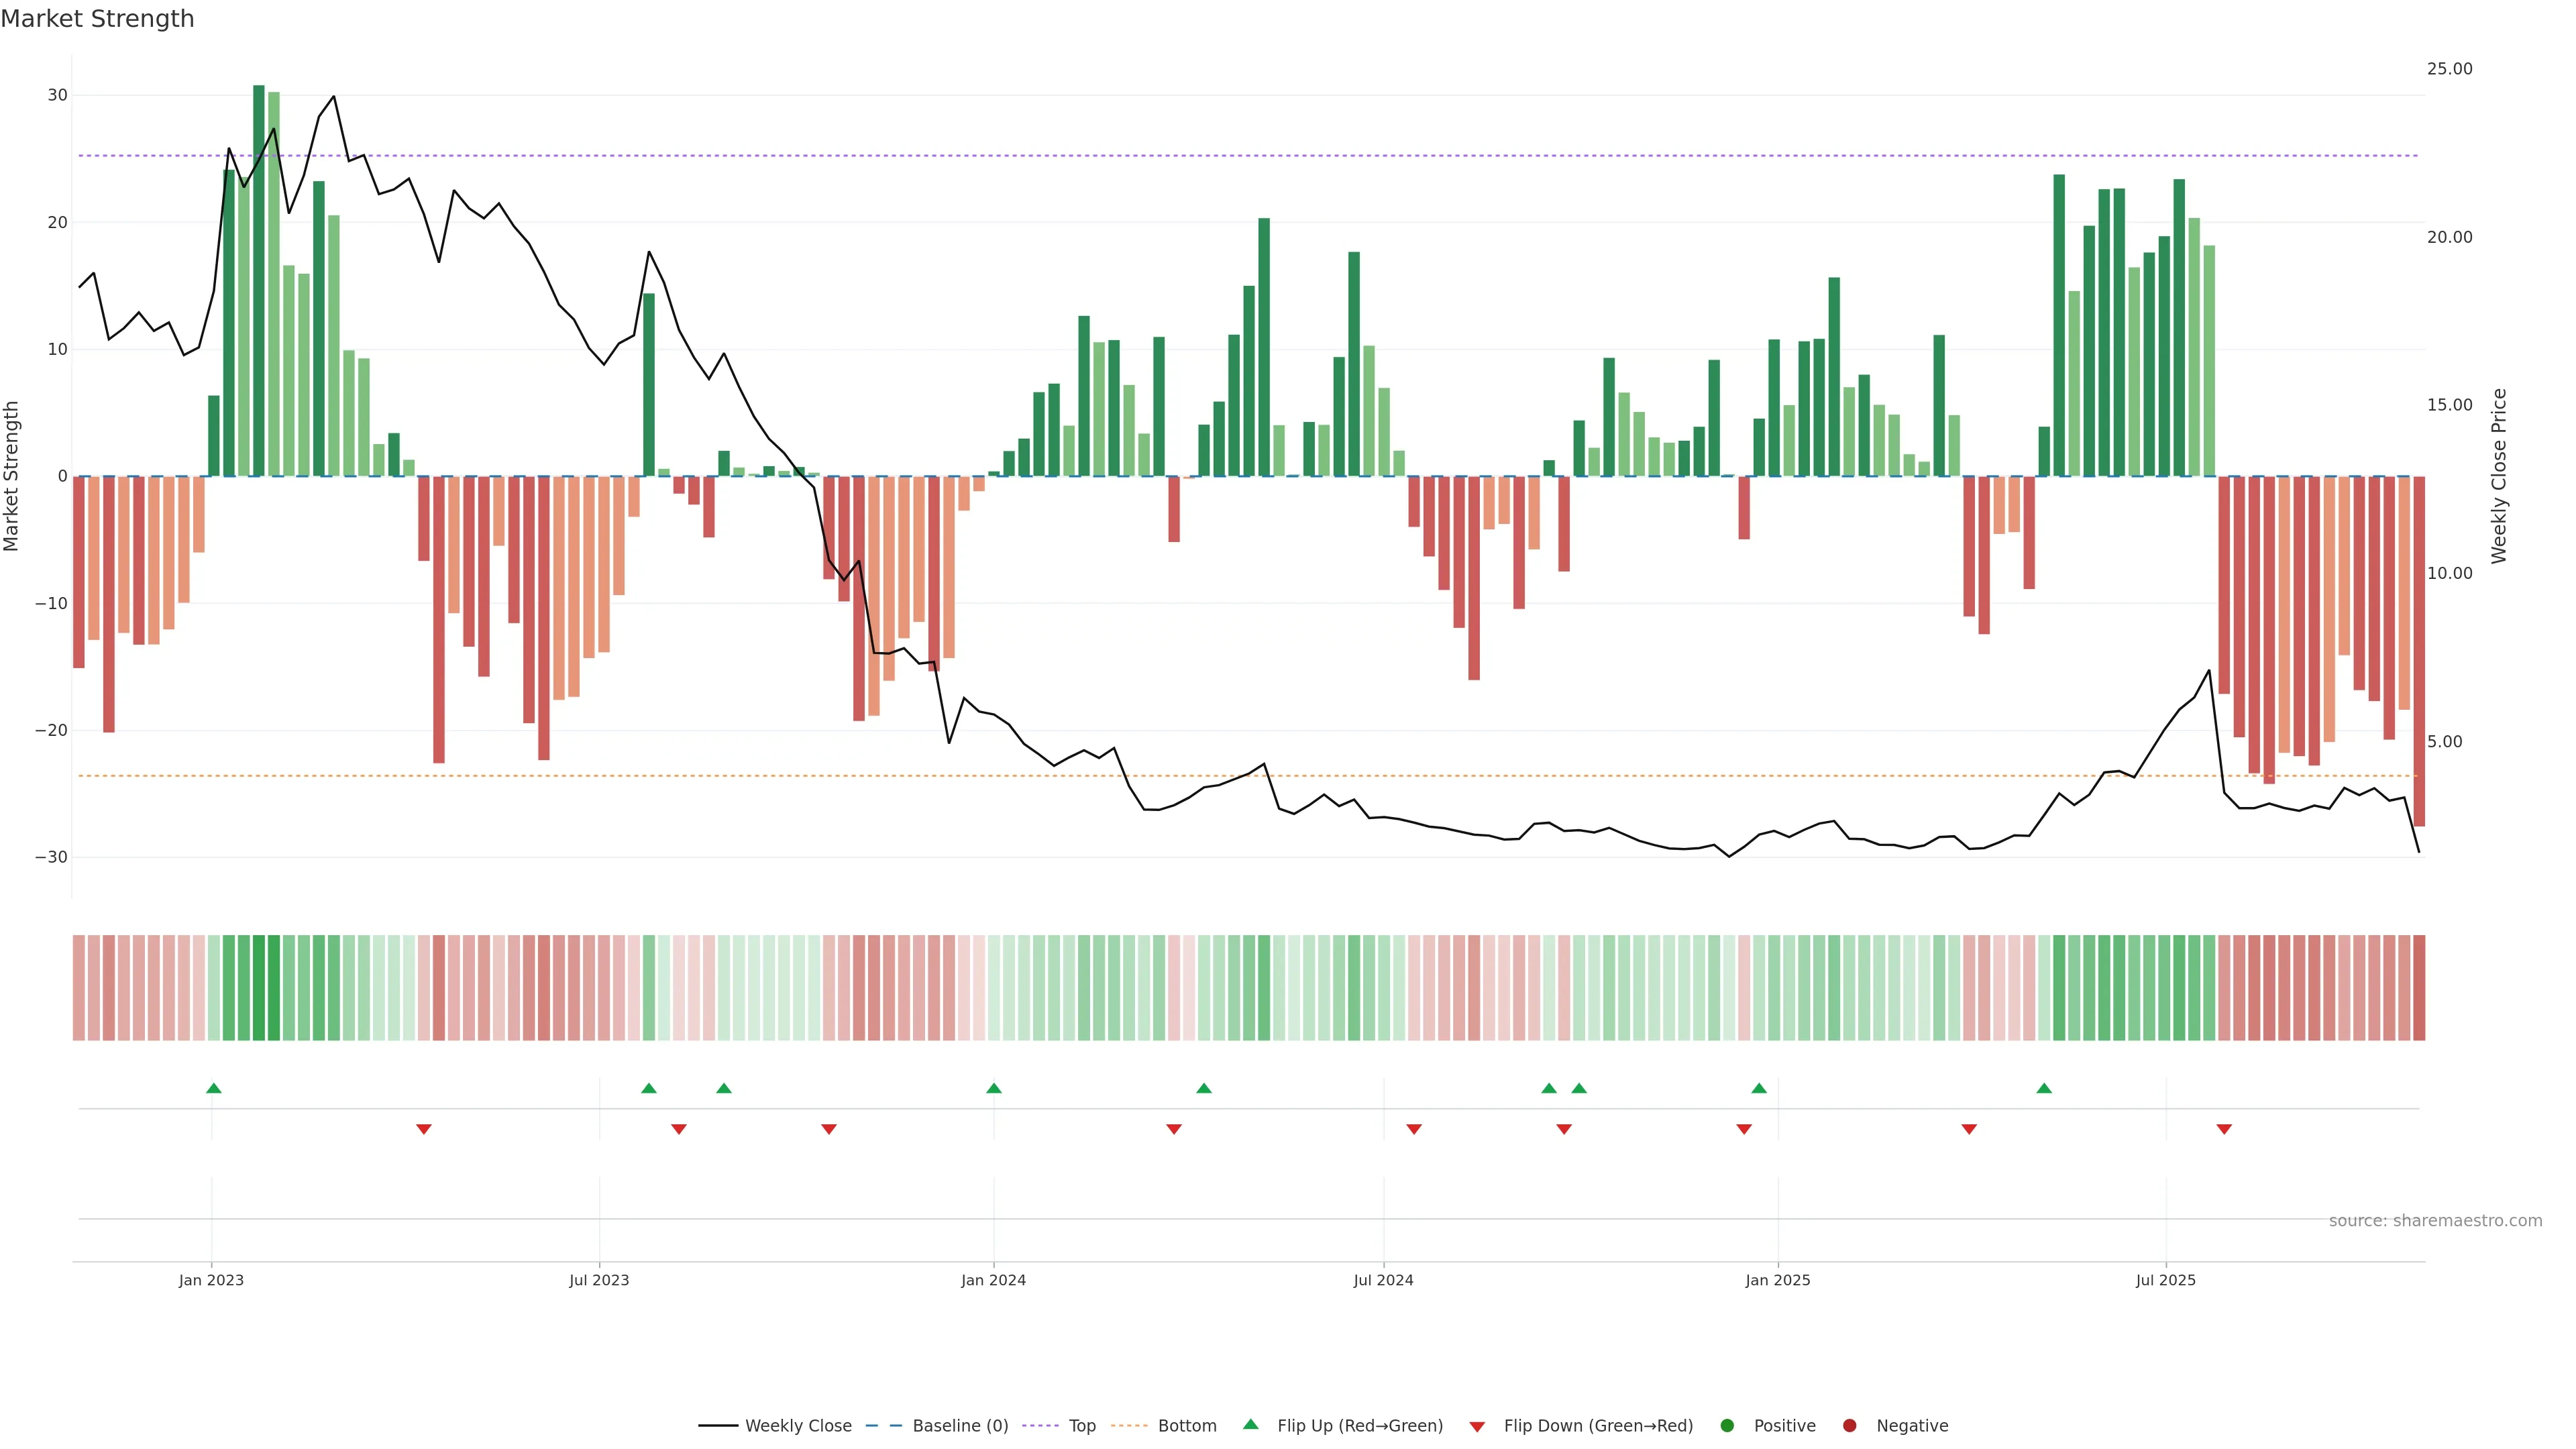Click the Market Strength chart title
Screen dimensions: 2576x1449
point(97,19)
